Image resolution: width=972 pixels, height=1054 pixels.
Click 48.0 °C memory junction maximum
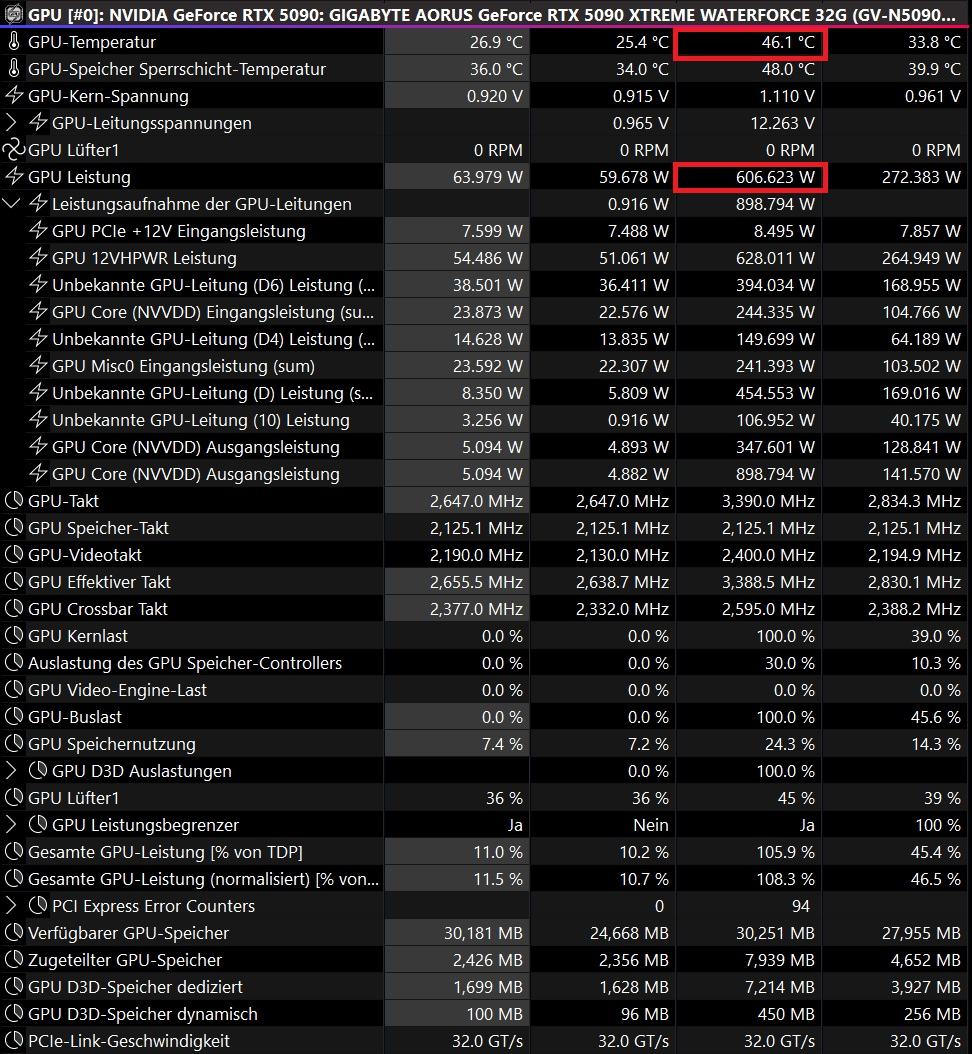tap(788, 69)
